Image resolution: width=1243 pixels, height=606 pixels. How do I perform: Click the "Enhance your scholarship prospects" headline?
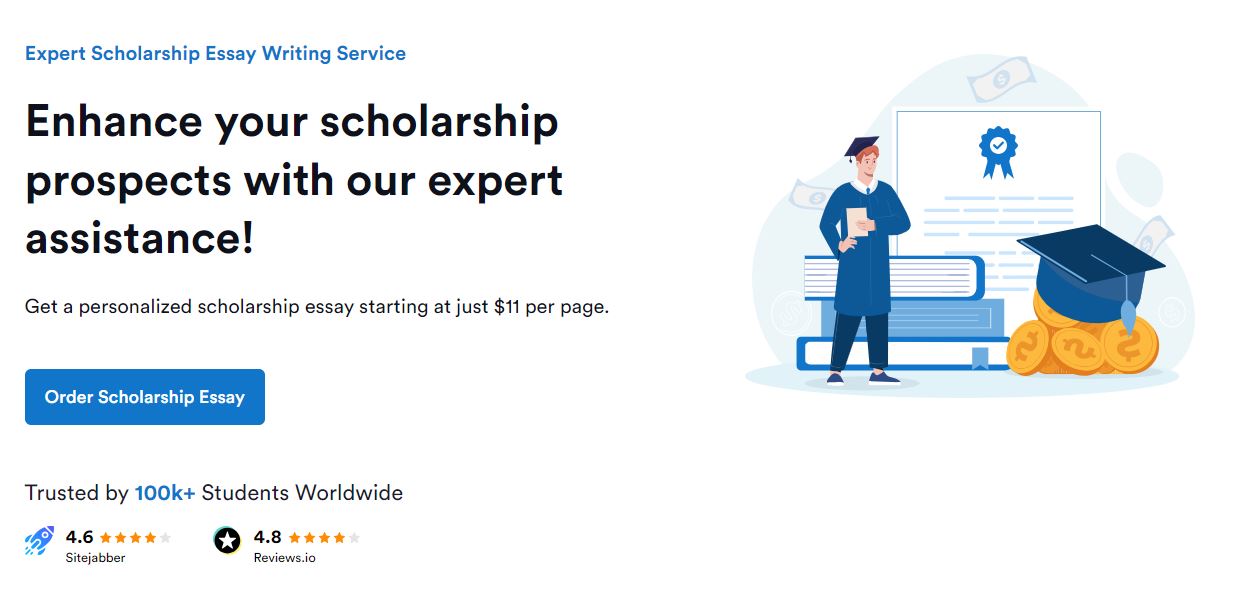tap(294, 180)
